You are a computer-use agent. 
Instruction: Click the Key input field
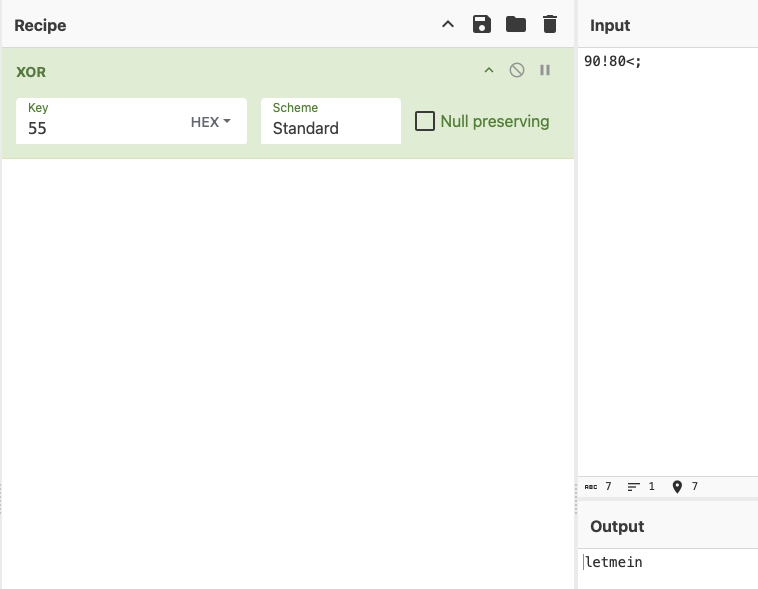pyautogui.click(x=100, y=128)
